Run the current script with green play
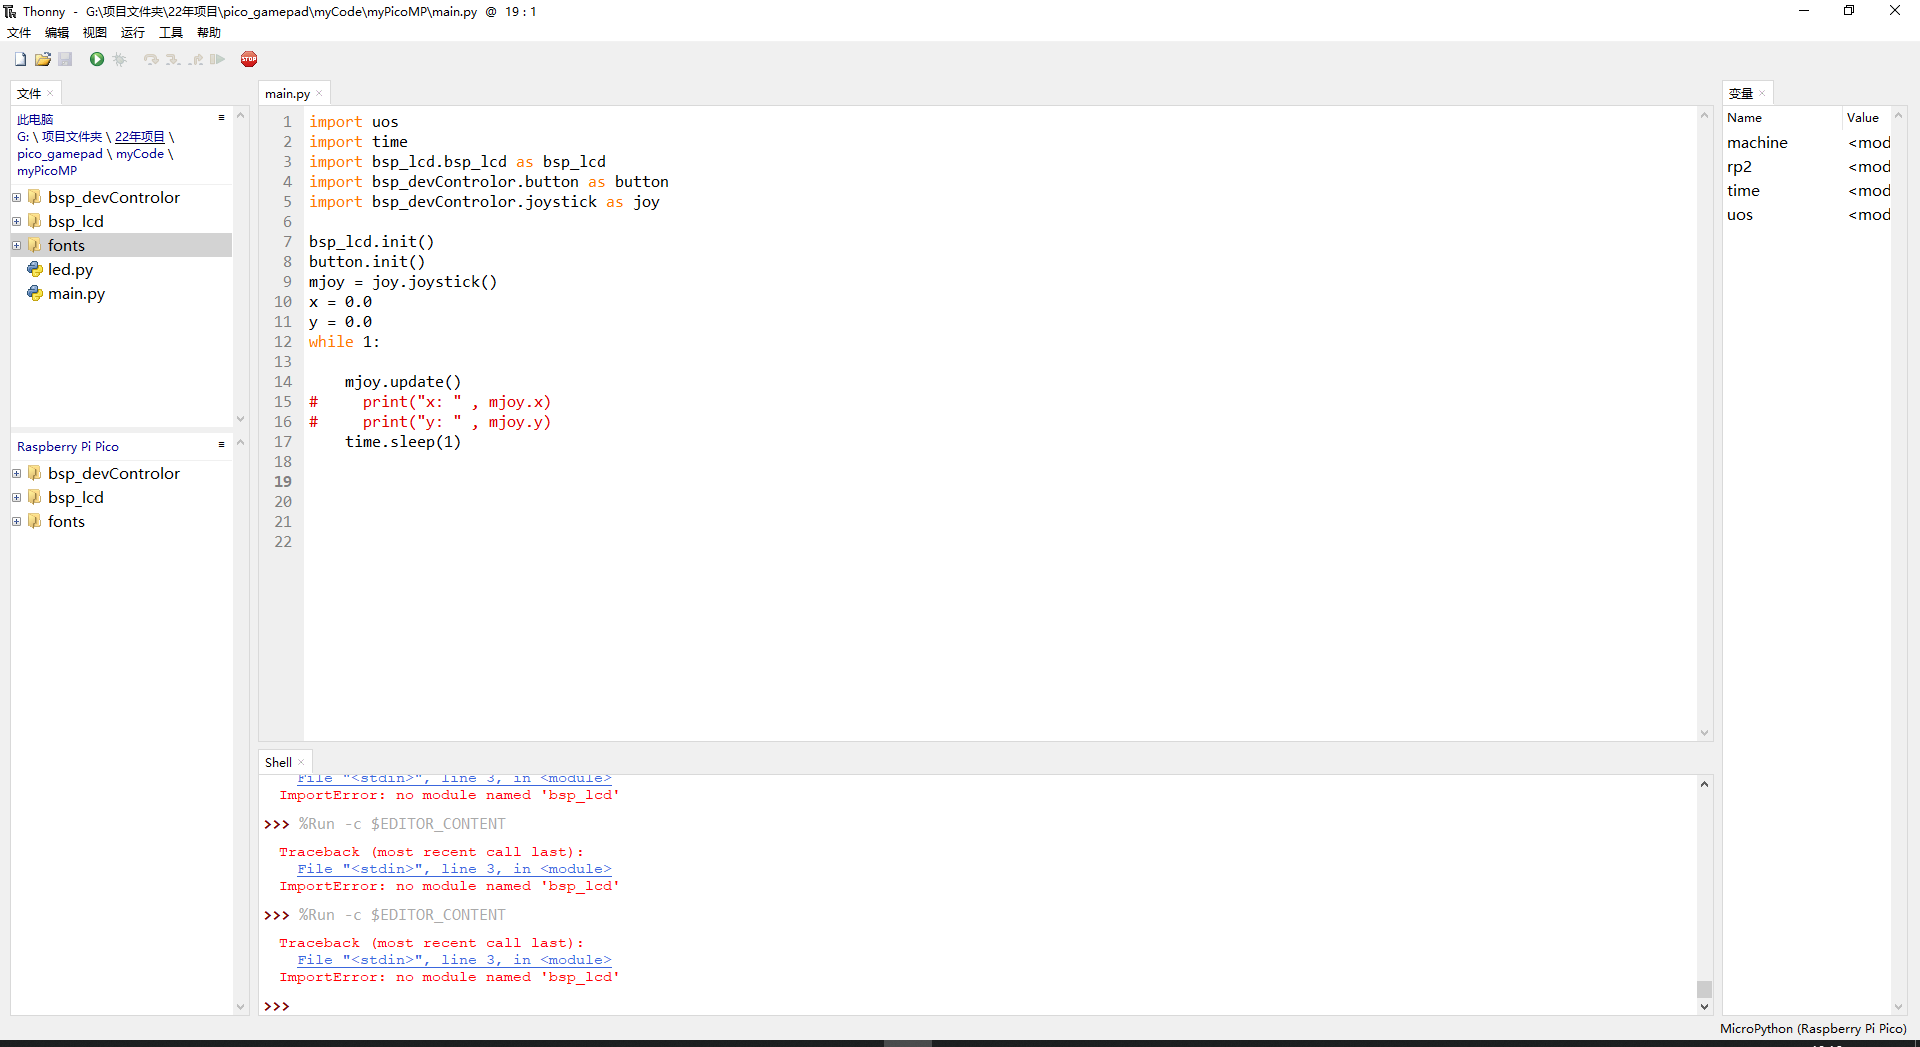1920x1047 pixels. [x=97, y=60]
